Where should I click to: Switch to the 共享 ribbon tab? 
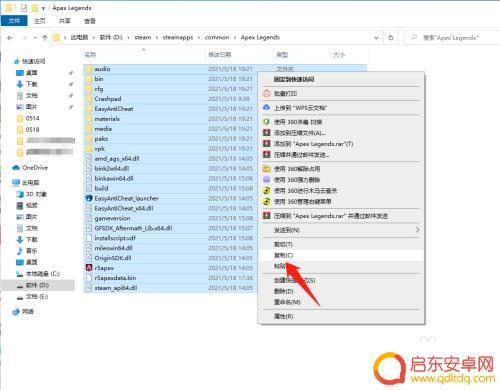click(65, 21)
